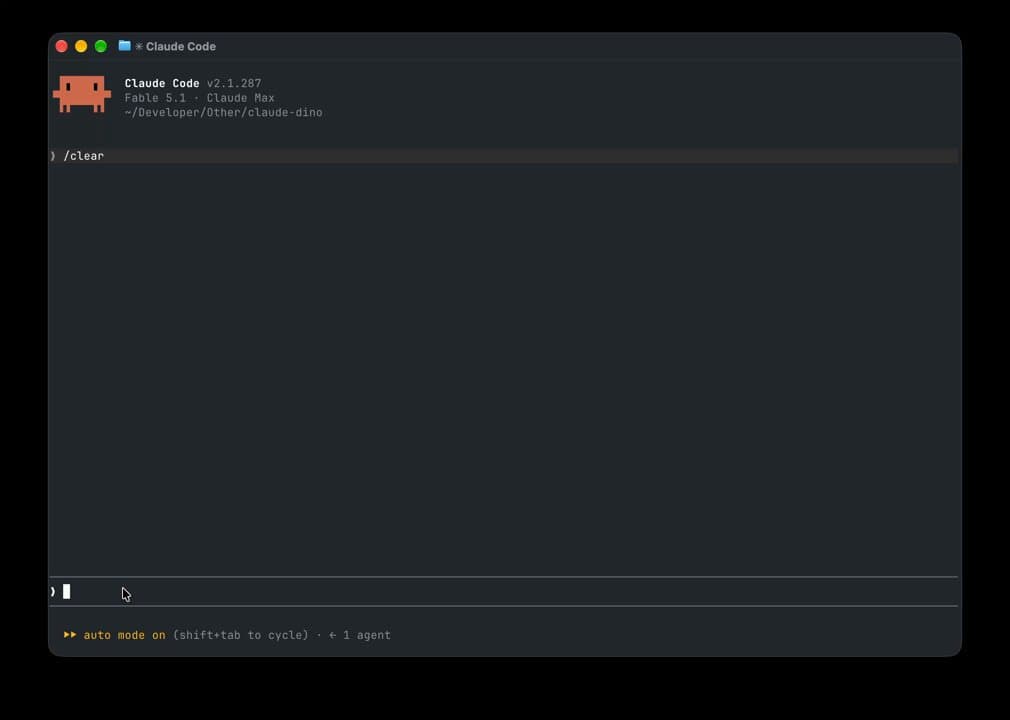Viewport: 1010px width, 720px height.
Task: Click the left arrow before "1 agent"
Action: [332, 635]
